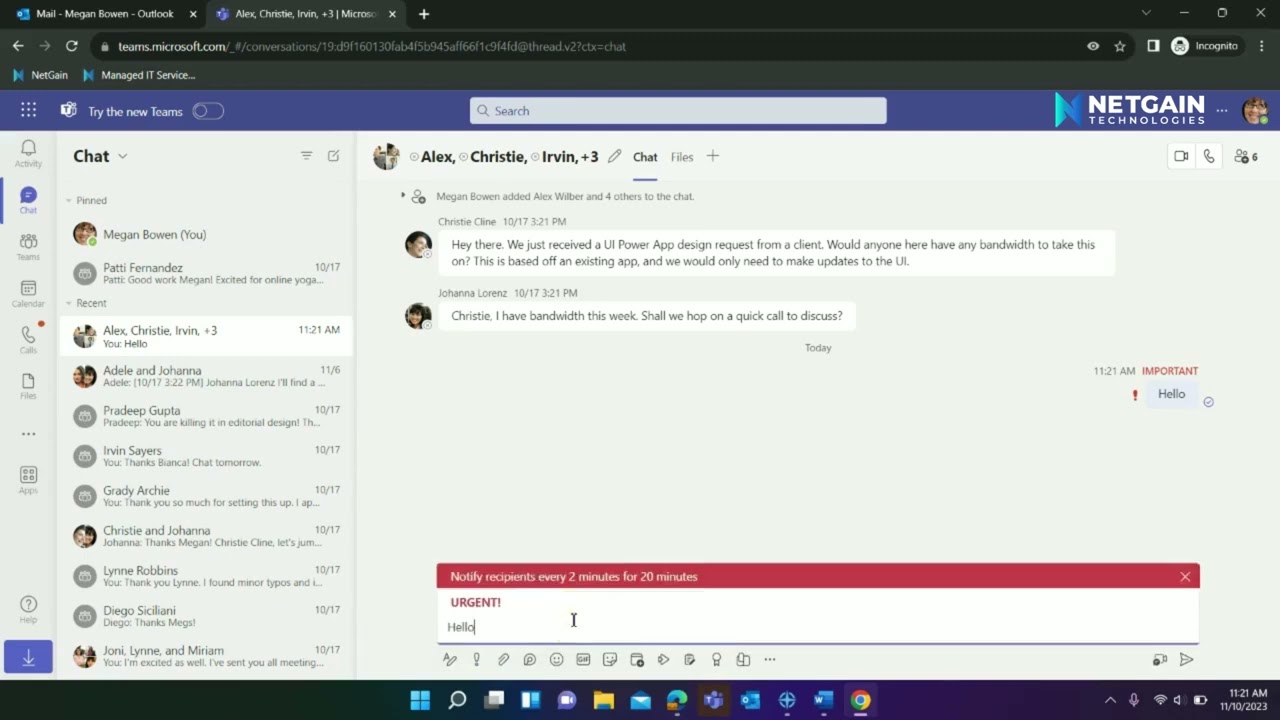Show more apps ellipsis in left rail

tap(28, 434)
